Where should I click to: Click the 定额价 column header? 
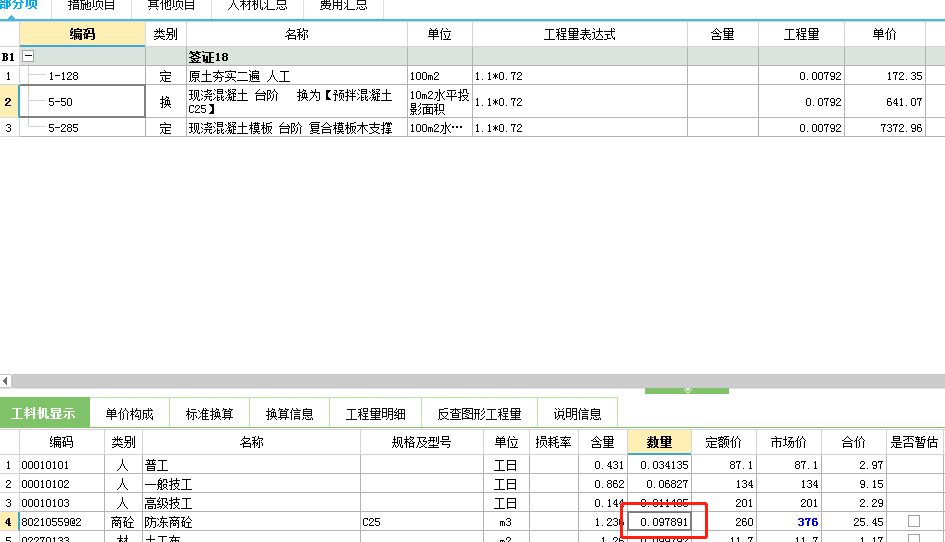pos(723,442)
